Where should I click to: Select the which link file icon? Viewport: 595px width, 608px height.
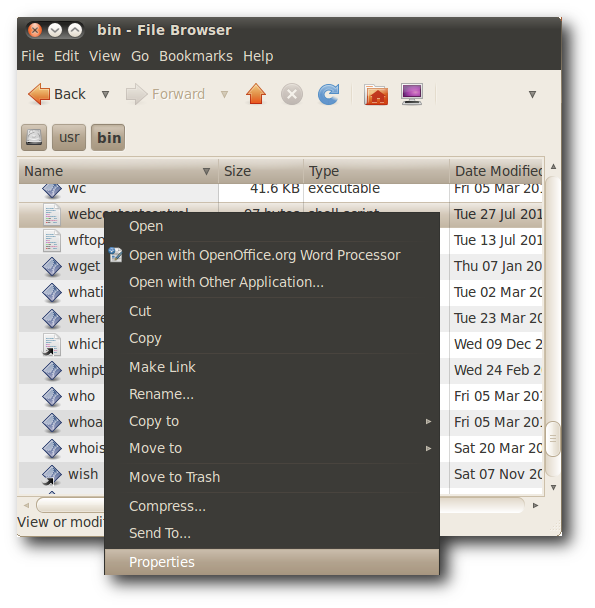[x=52, y=344]
